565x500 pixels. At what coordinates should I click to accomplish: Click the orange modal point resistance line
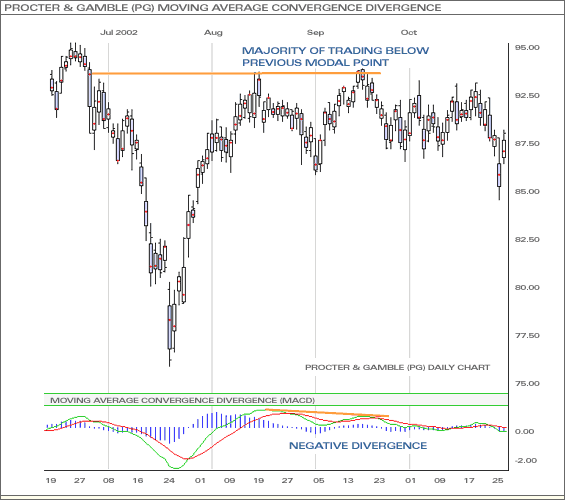click(x=236, y=73)
